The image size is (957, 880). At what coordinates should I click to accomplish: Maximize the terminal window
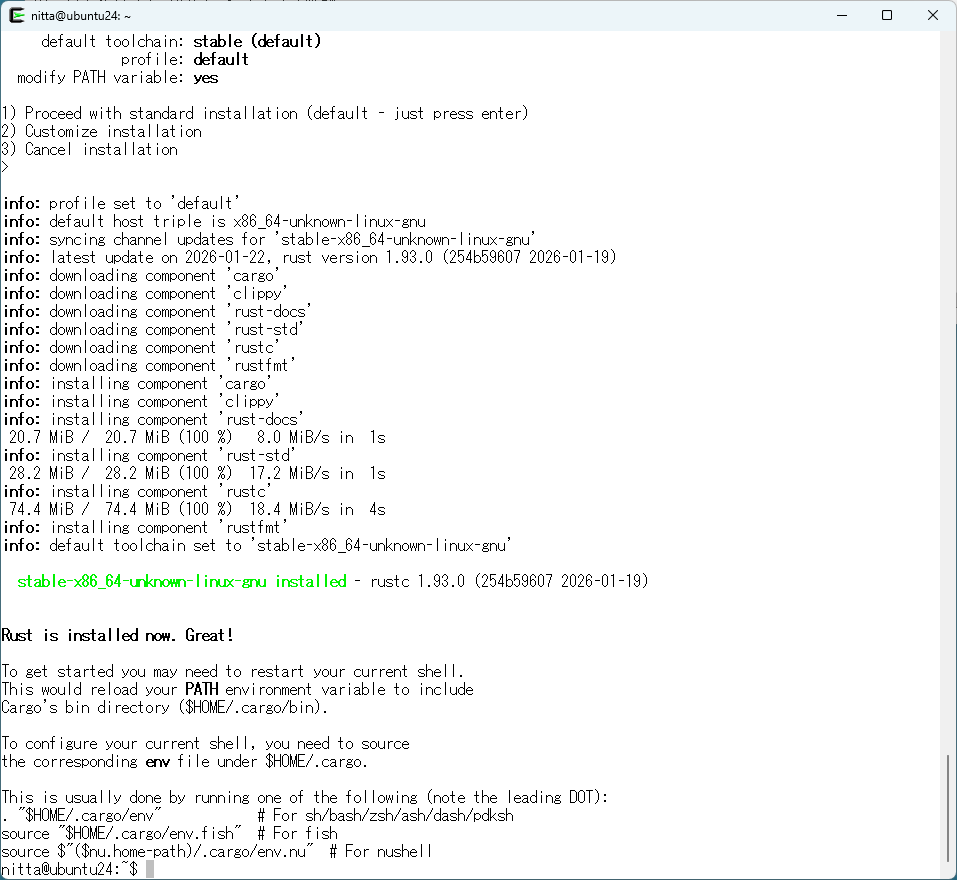click(x=887, y=16)
